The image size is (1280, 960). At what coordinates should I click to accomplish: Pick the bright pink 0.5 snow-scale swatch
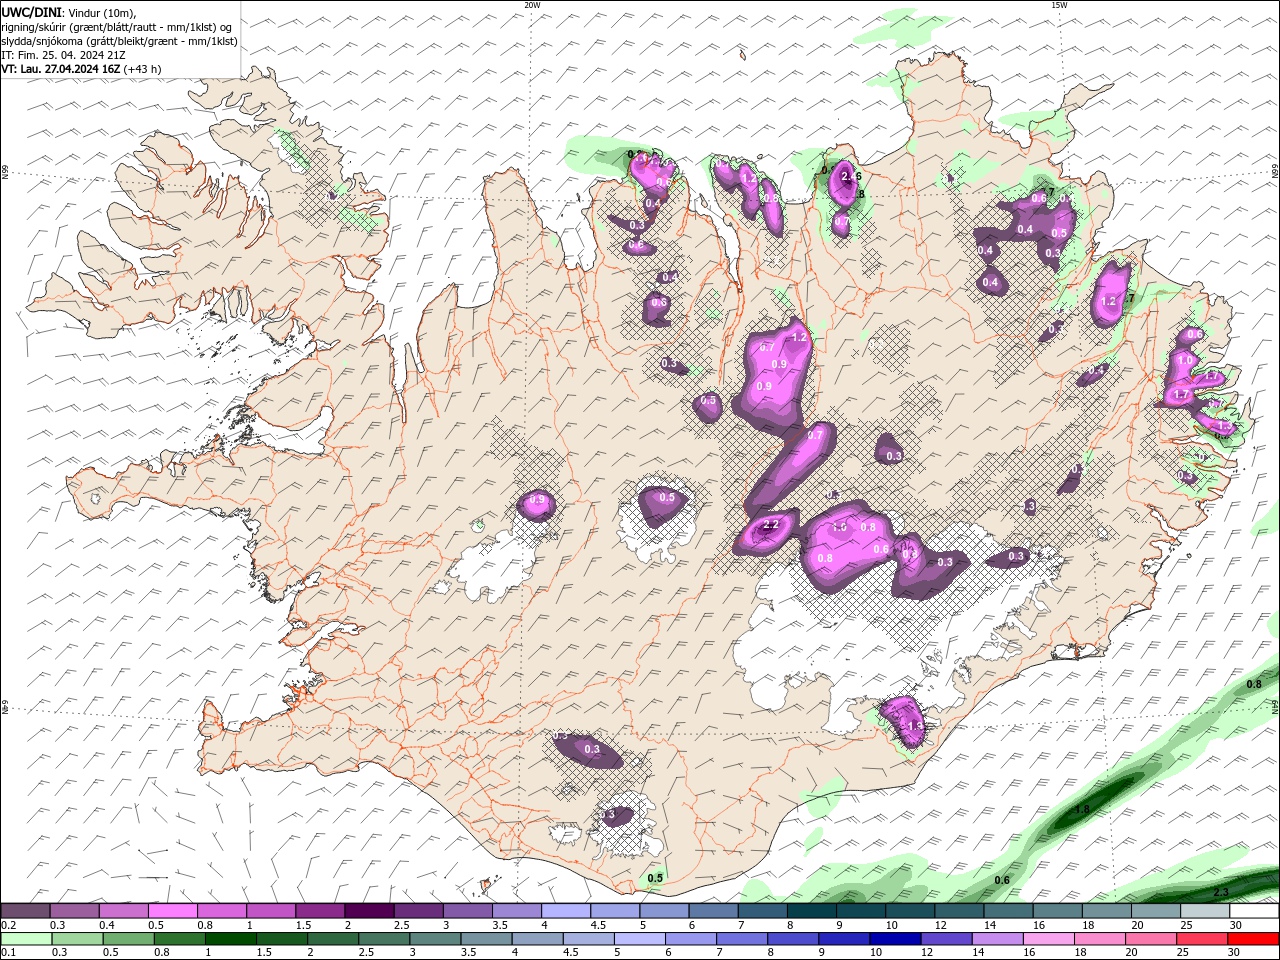pyautogui.click(x=172, y=911)
